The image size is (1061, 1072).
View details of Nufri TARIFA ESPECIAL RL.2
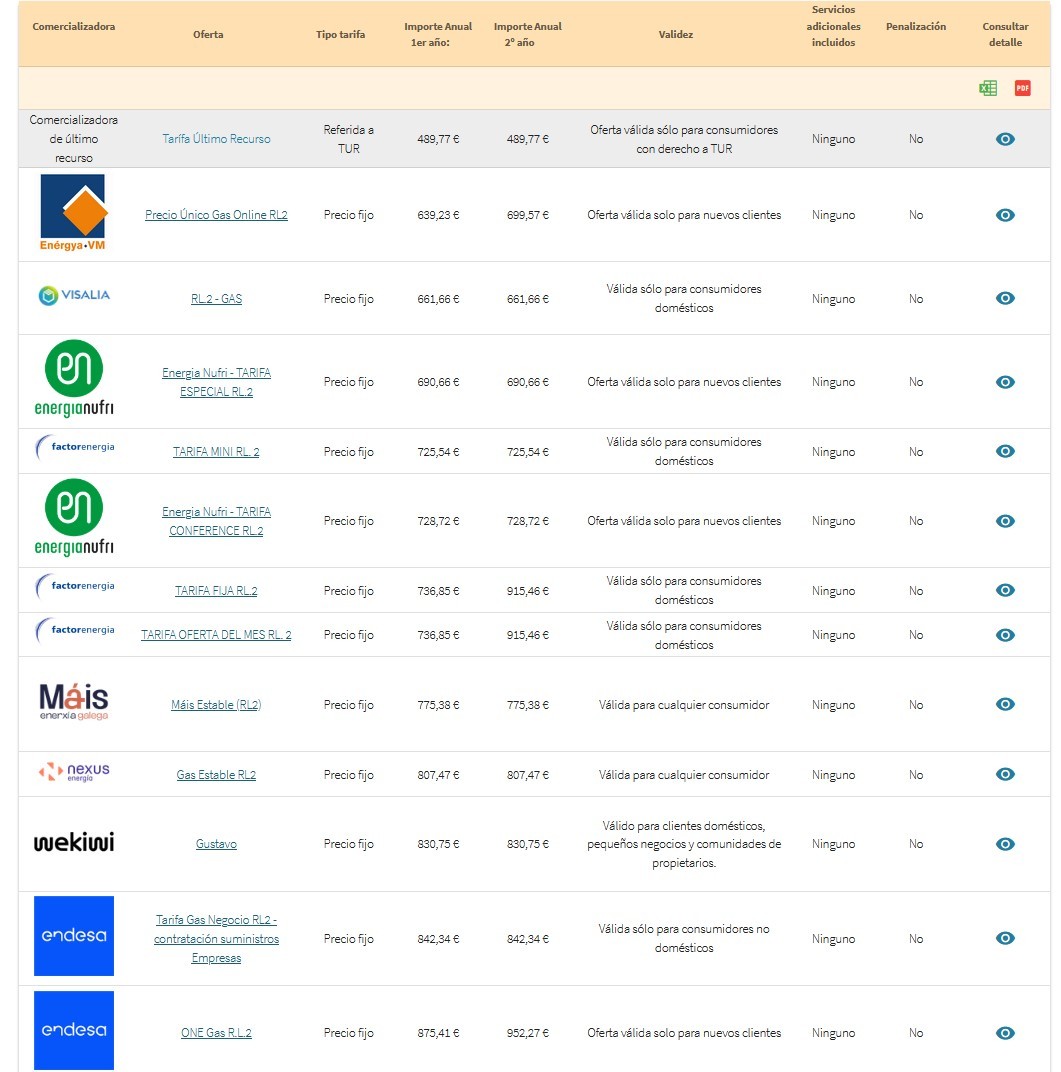(1005, 381)
